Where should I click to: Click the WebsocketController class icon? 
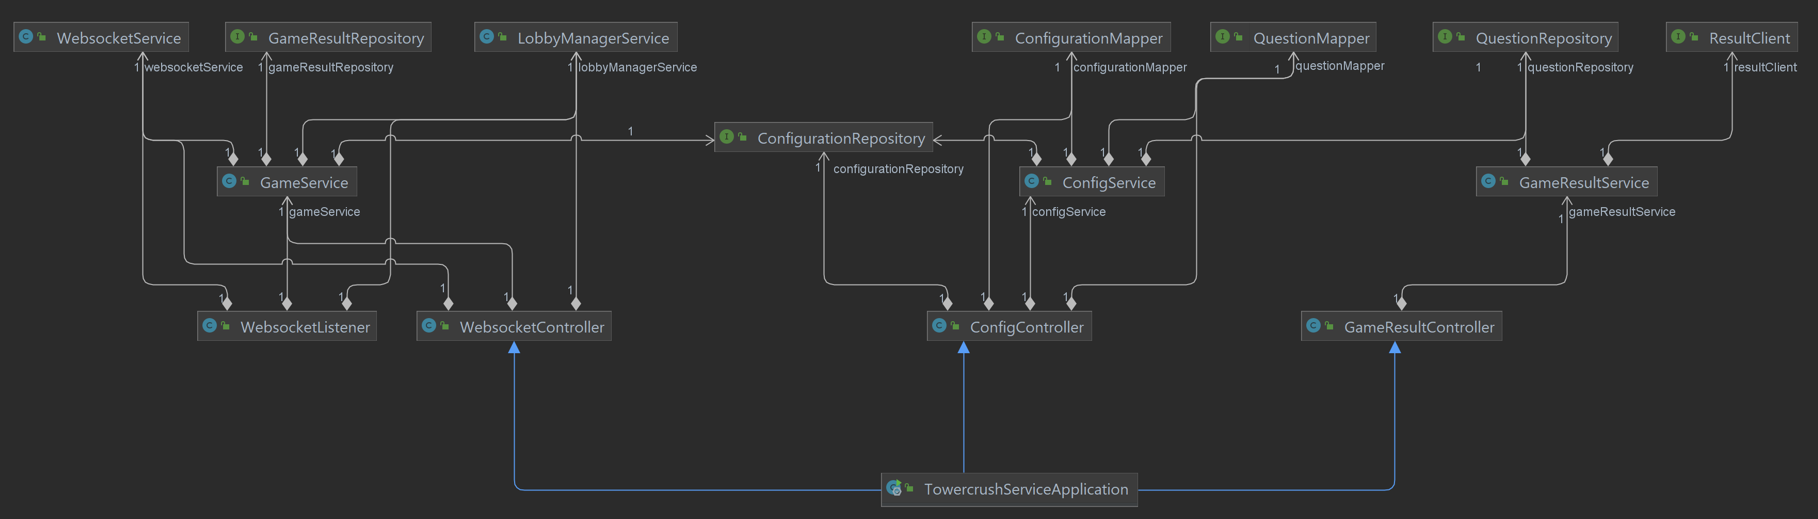click(429, 326)
